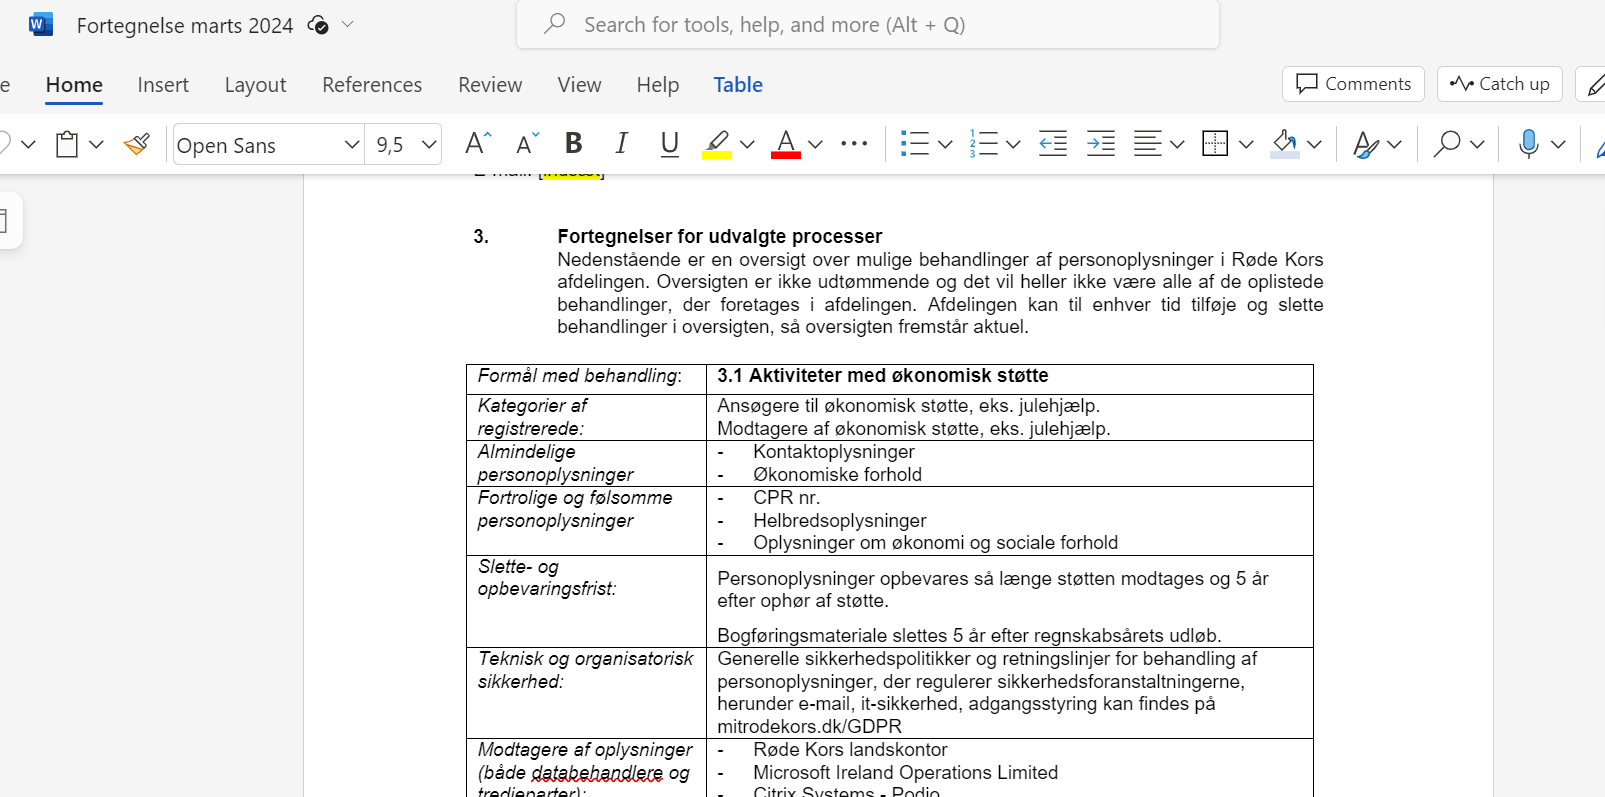Open the View tab
The height and width of the screenshot is (797, 1605).
point(580,85)
